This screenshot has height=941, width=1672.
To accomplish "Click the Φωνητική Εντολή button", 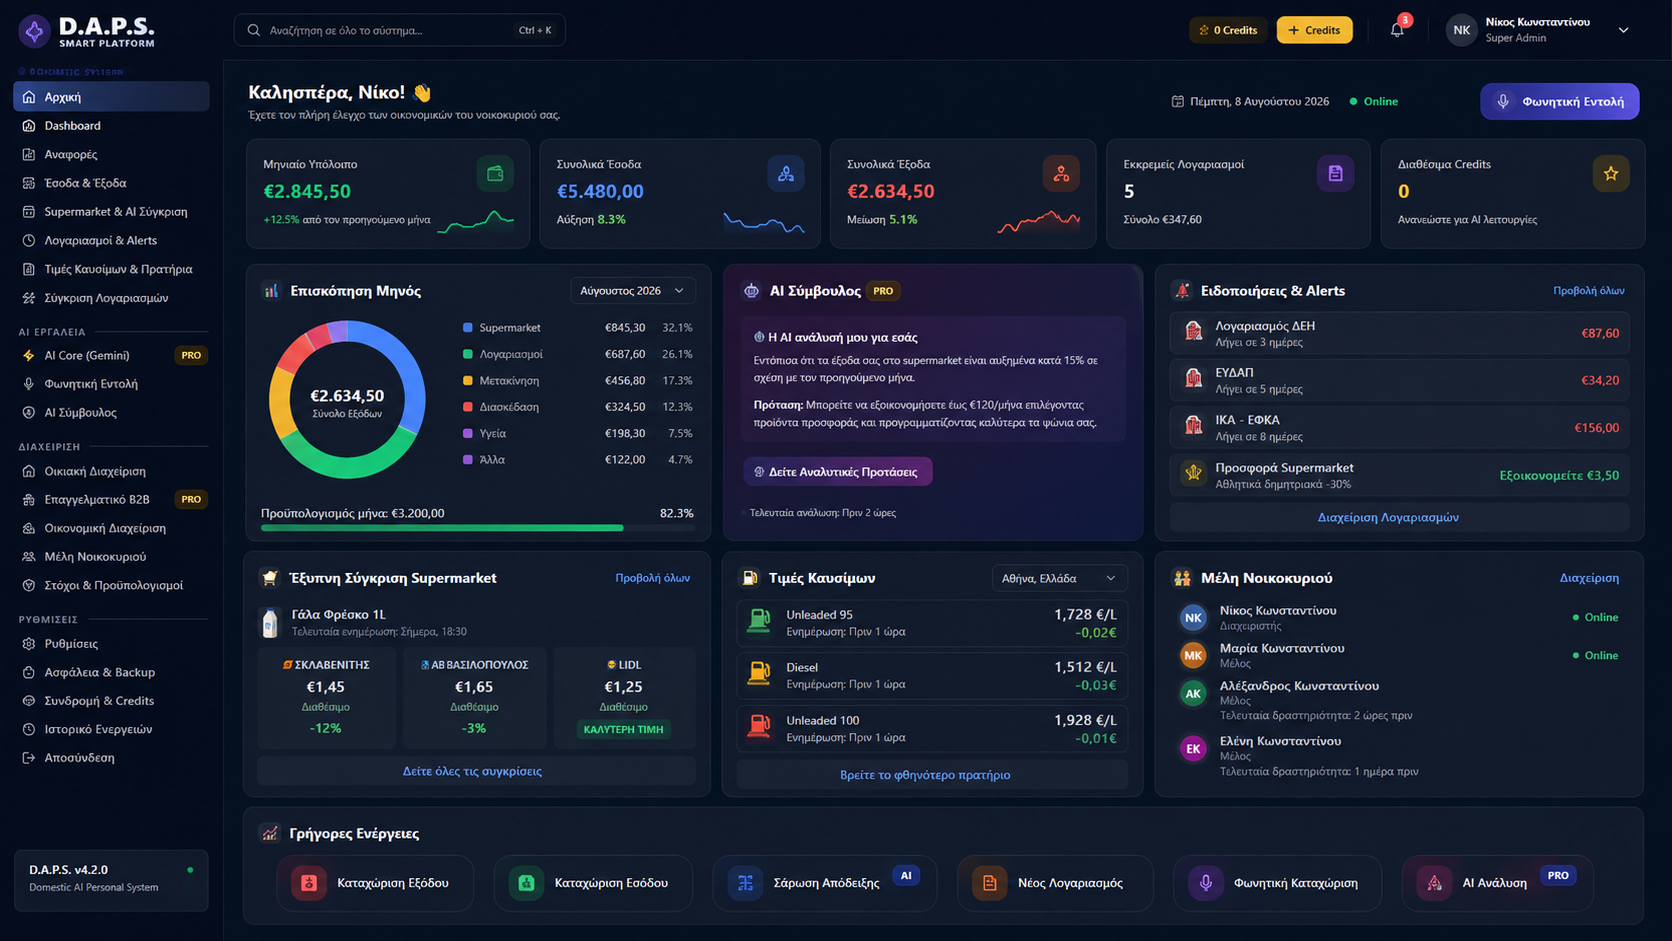I will coord(1560,101).
